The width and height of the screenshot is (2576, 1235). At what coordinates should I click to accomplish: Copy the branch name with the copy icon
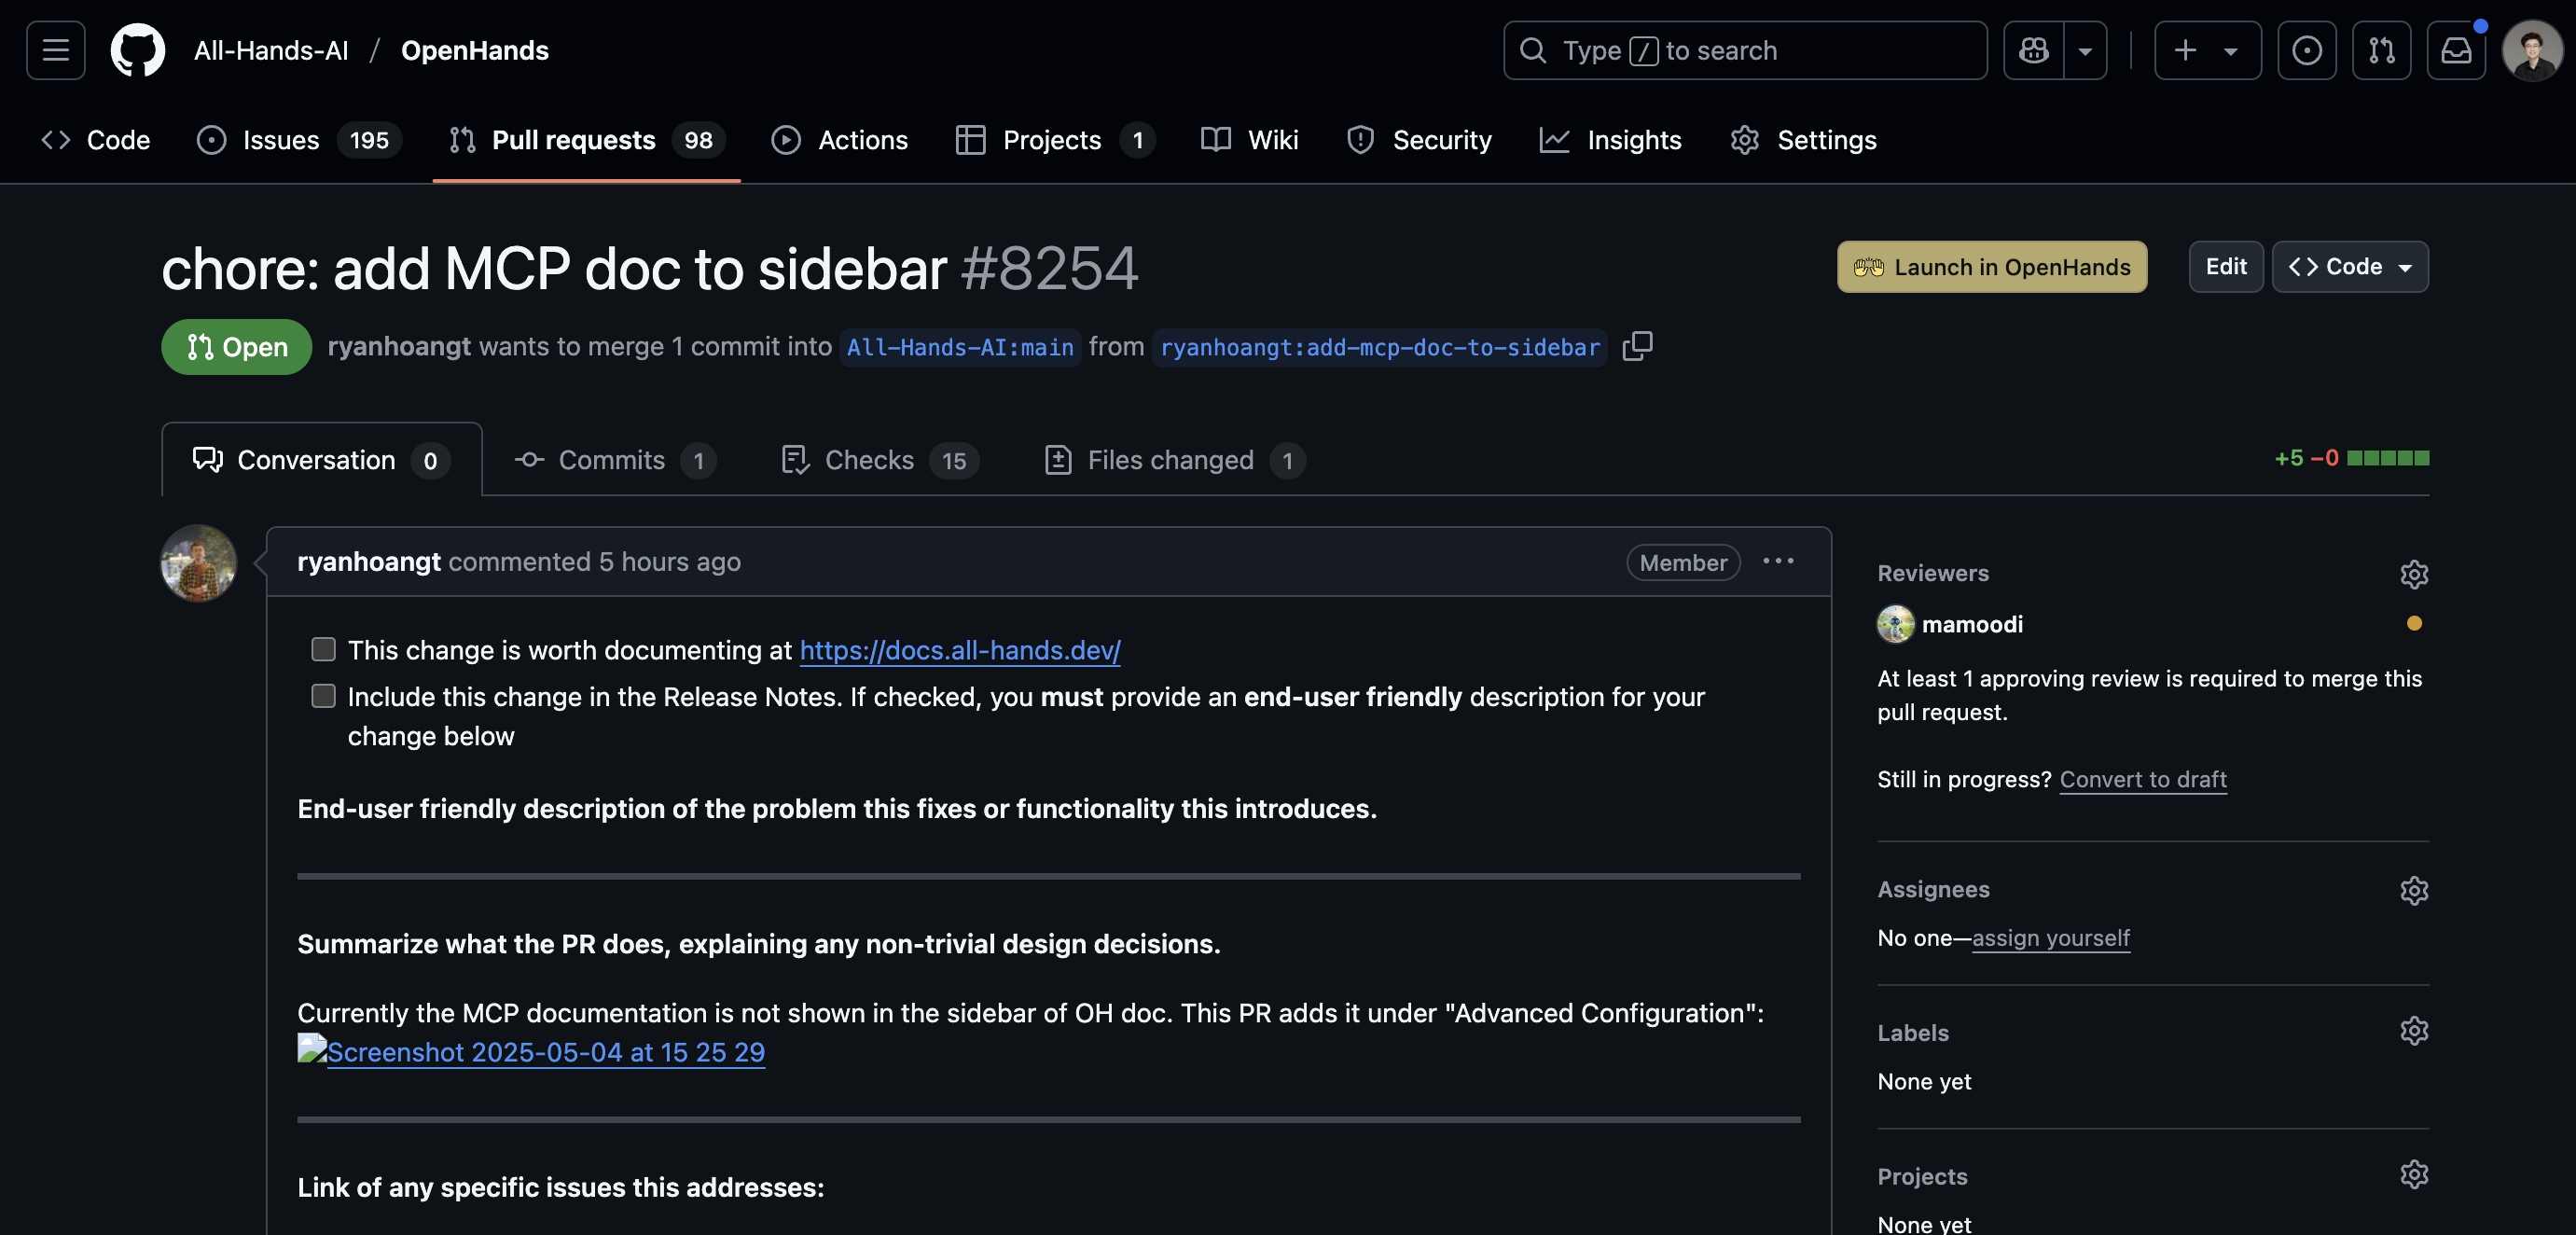click(x=1638, y=347)
